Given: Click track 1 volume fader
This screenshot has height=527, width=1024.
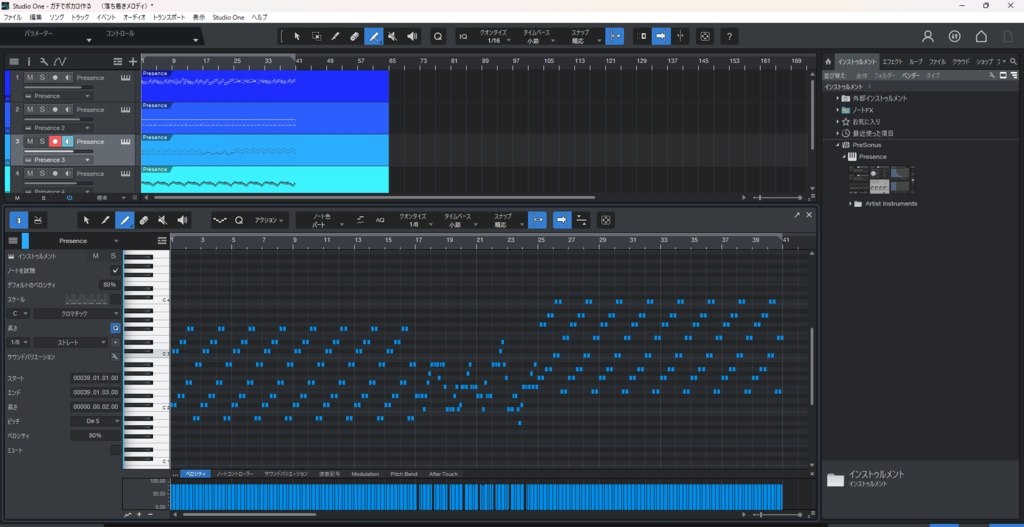Looking at the screenshot, I should pos(58,87).
